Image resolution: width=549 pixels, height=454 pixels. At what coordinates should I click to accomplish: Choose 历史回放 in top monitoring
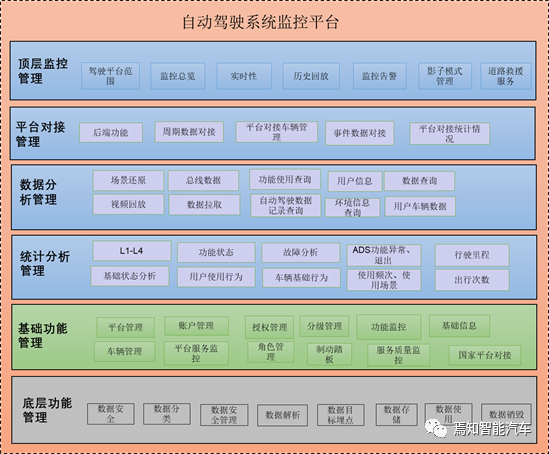[x=311, y=76]
